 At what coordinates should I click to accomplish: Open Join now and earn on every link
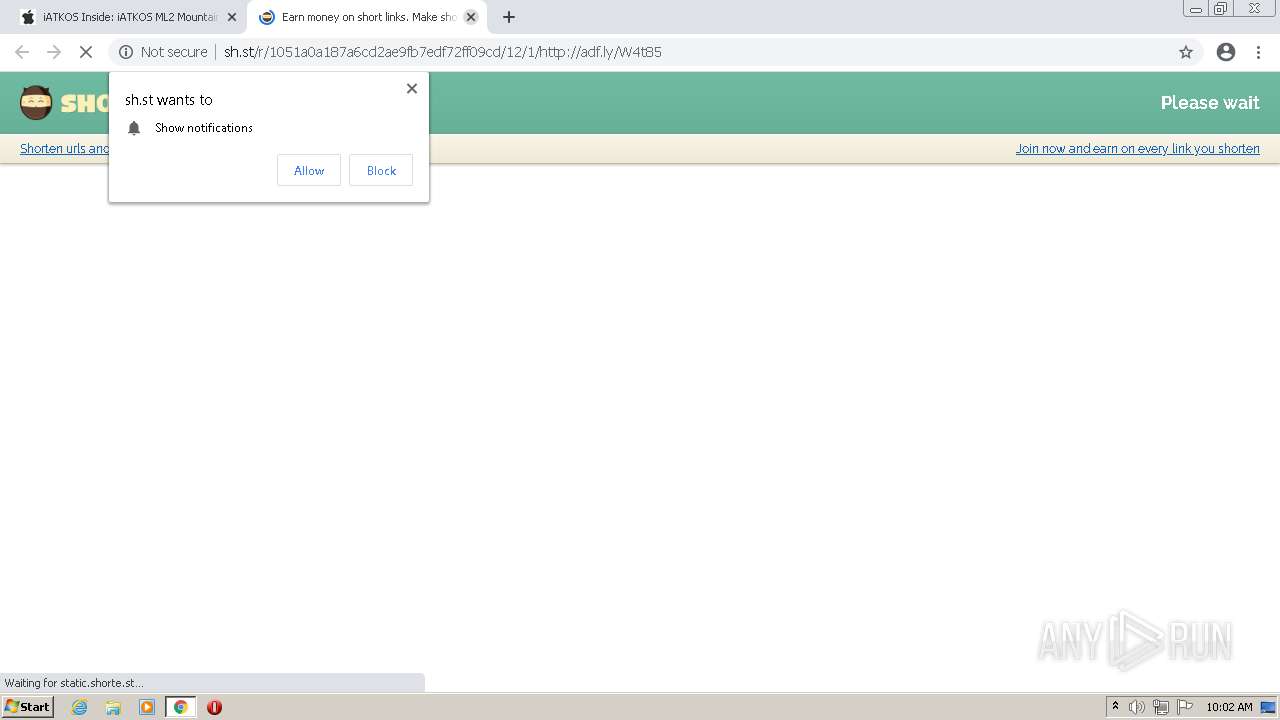tap(1138, 149)
